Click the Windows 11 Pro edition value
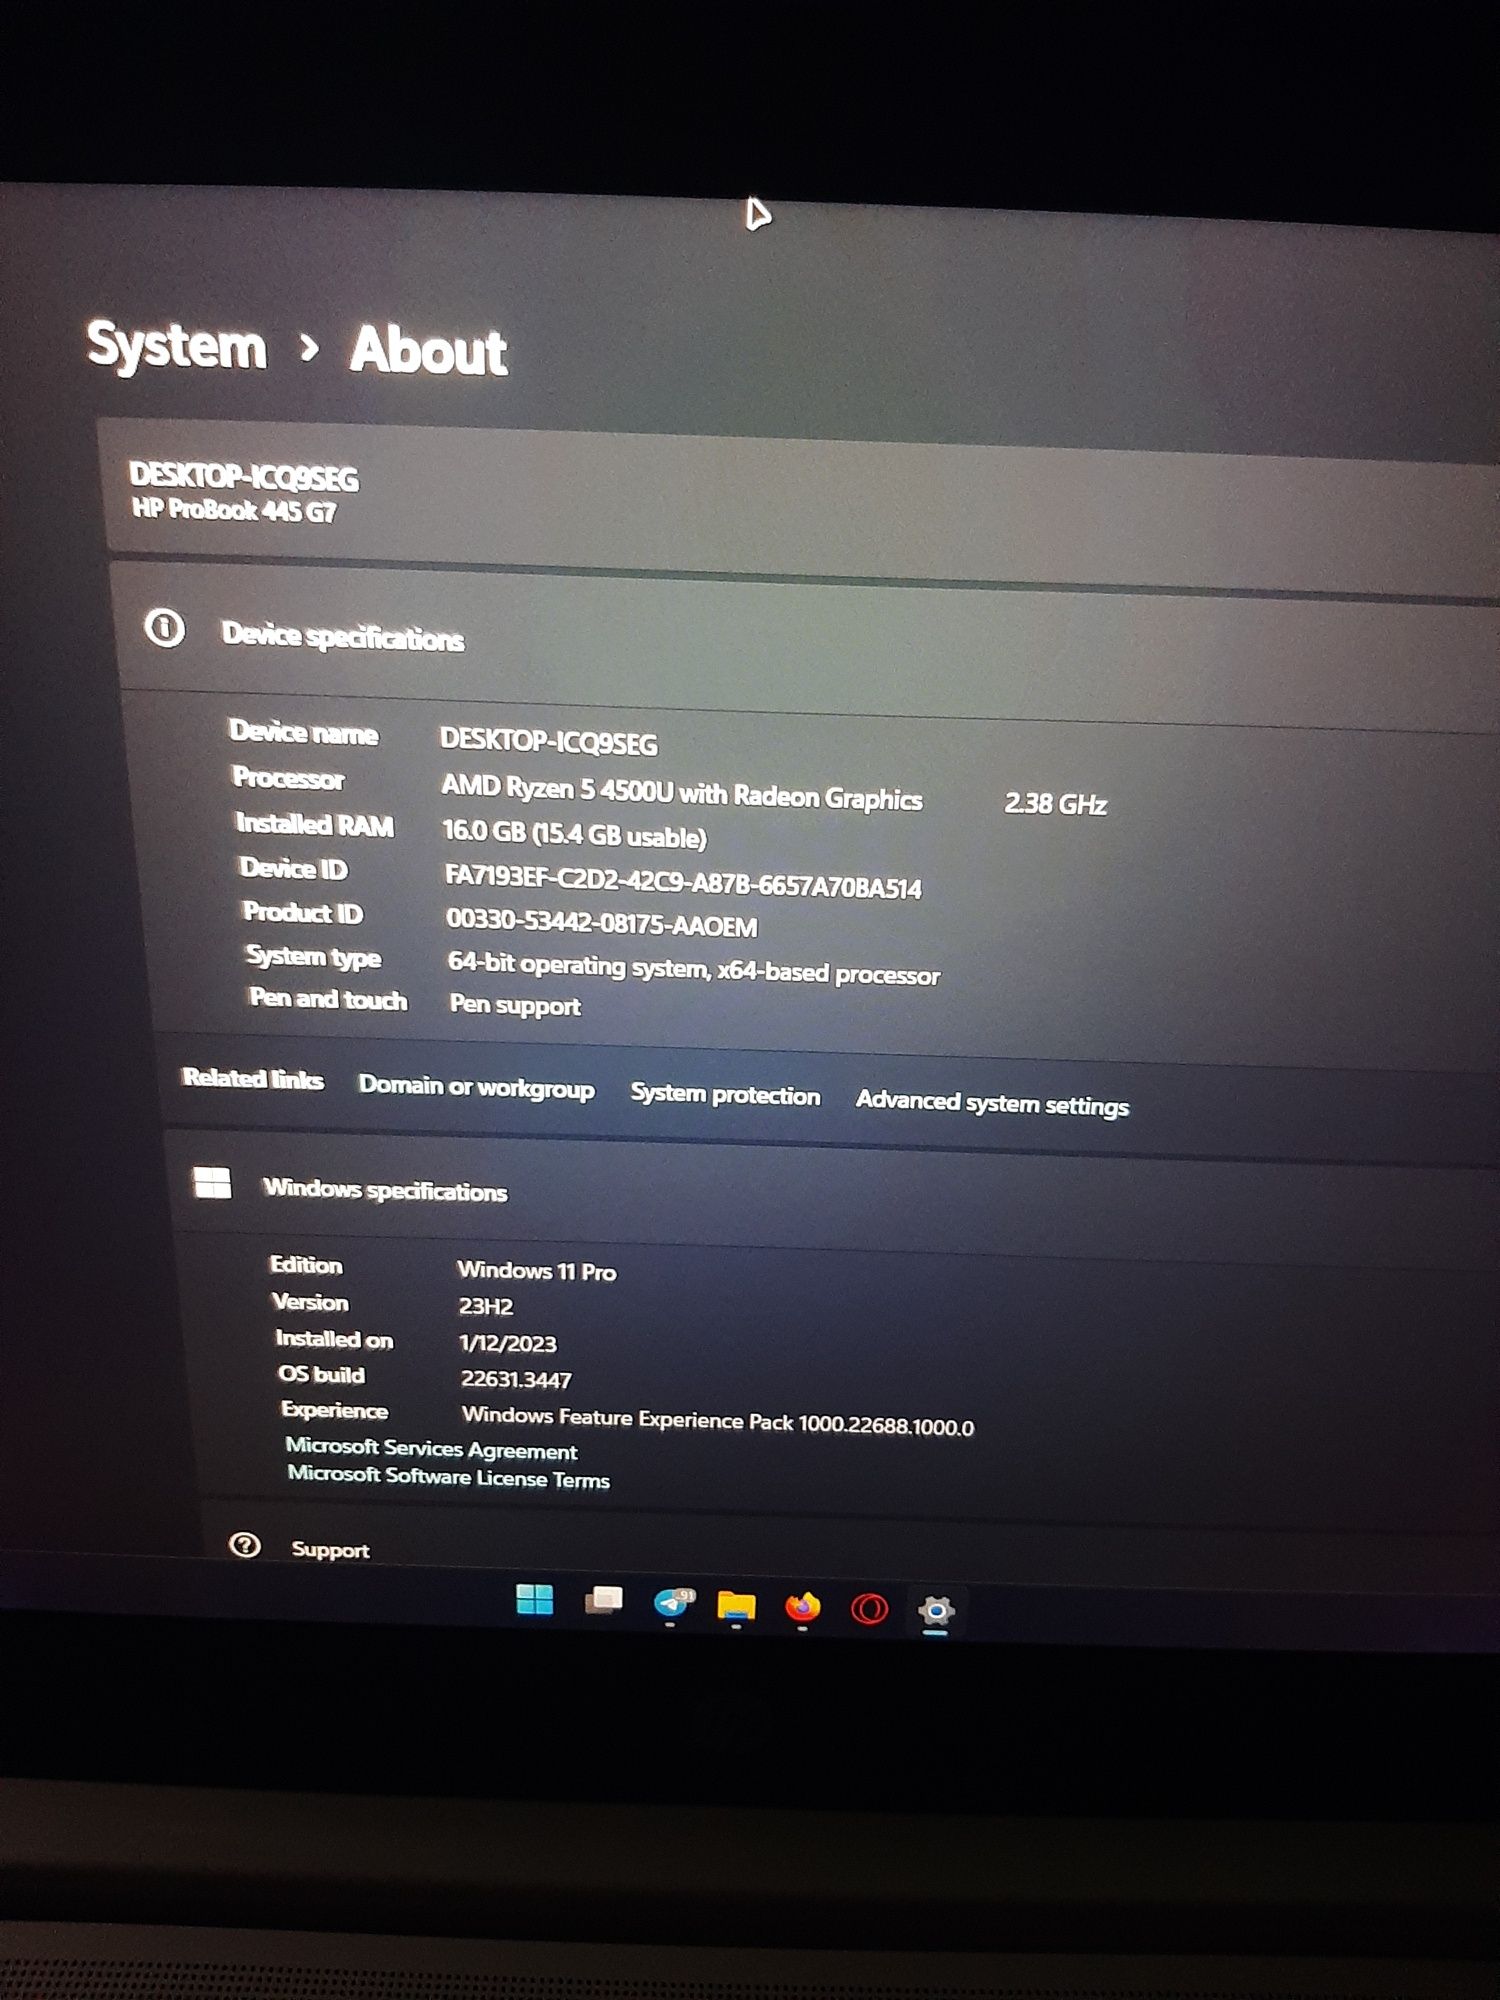The width and height of the screenshot is (1500, 2000). tap(537, 1270)
